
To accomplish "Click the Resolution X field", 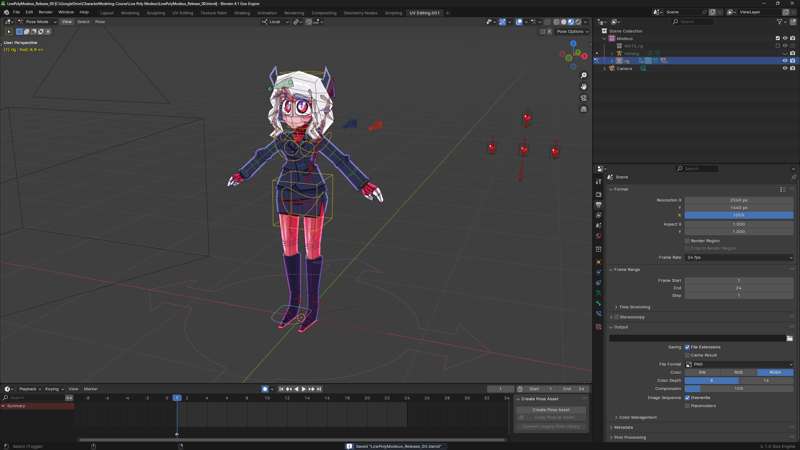I will click(x=739, y=200).
